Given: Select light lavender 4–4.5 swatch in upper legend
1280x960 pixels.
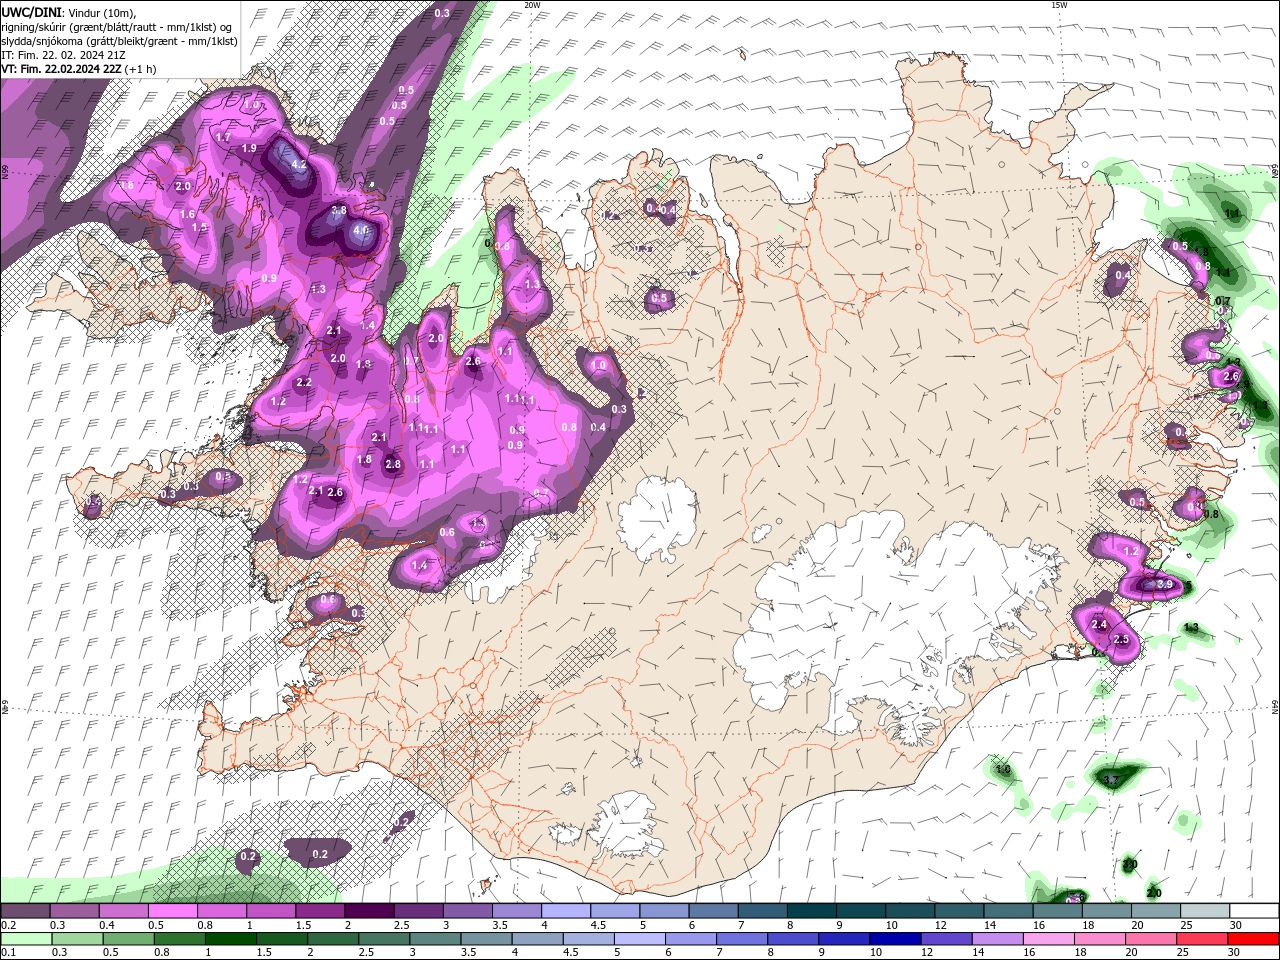Looking at the screenshot, I should coord(566,911).
